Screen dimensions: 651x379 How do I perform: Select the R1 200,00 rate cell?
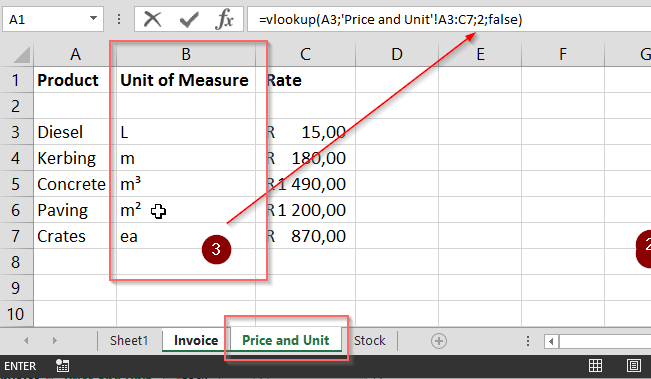point(306,210)
